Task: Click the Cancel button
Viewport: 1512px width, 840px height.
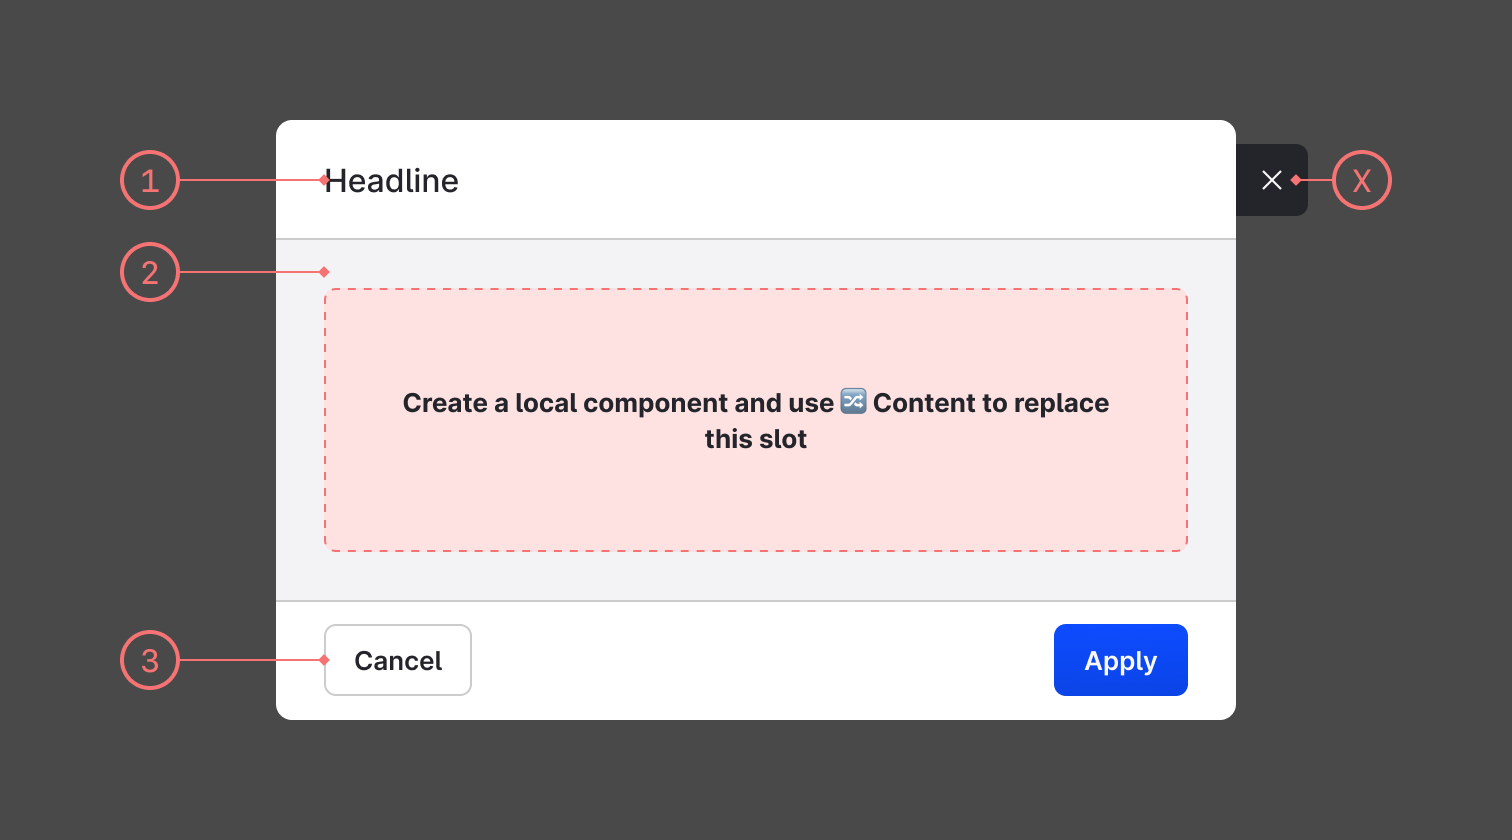Action: [397, 660]
